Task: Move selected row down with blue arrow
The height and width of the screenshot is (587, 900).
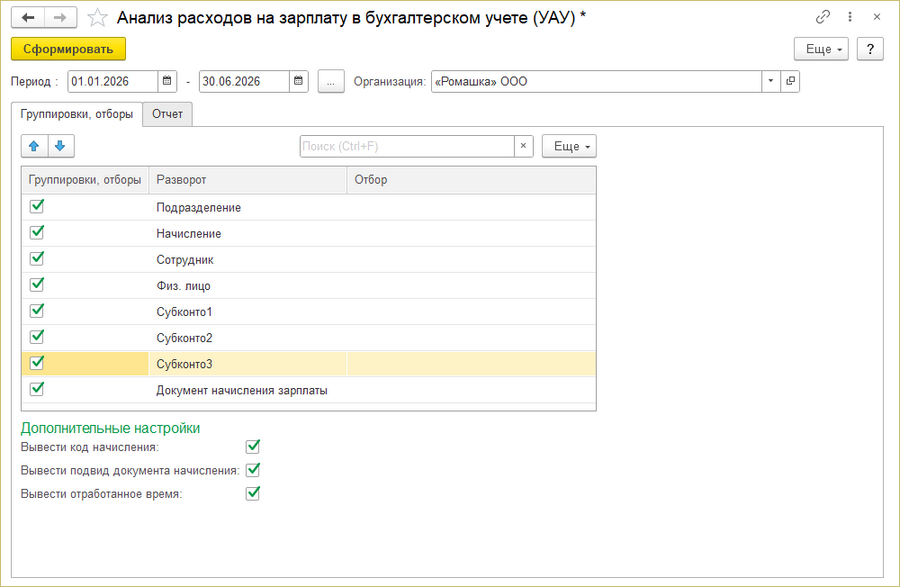Action: pos(61,146)
